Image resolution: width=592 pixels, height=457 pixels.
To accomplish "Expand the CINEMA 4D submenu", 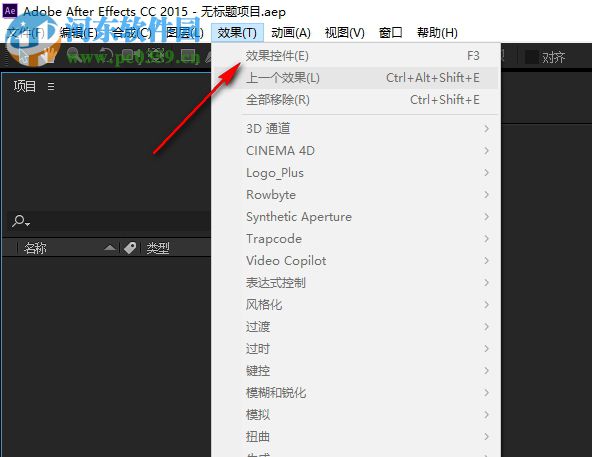I will pos(356,151).
